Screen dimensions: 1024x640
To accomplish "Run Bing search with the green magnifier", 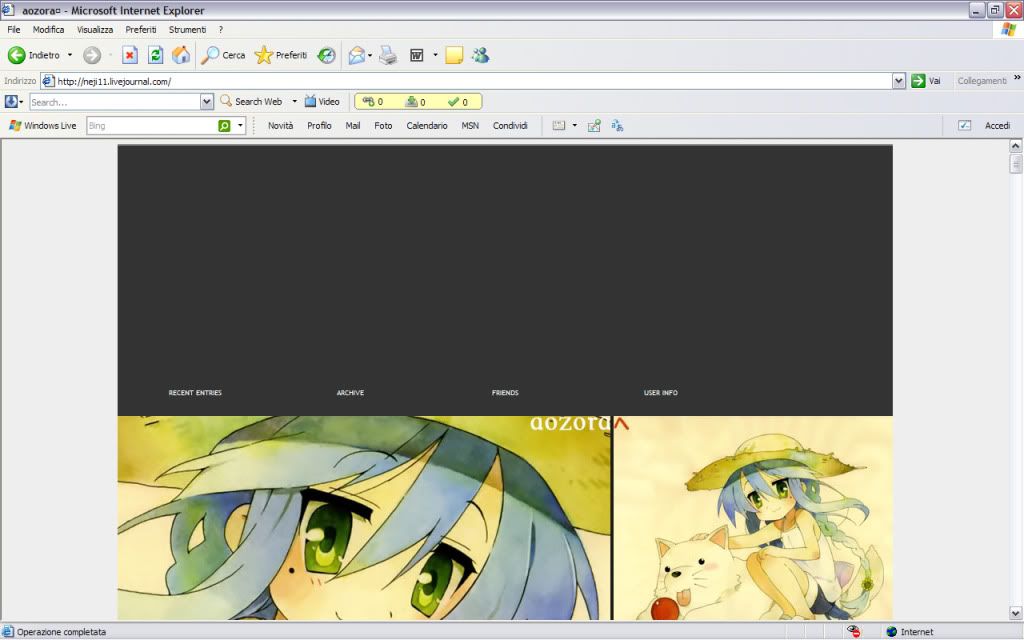I will click(x=224, y=126).
